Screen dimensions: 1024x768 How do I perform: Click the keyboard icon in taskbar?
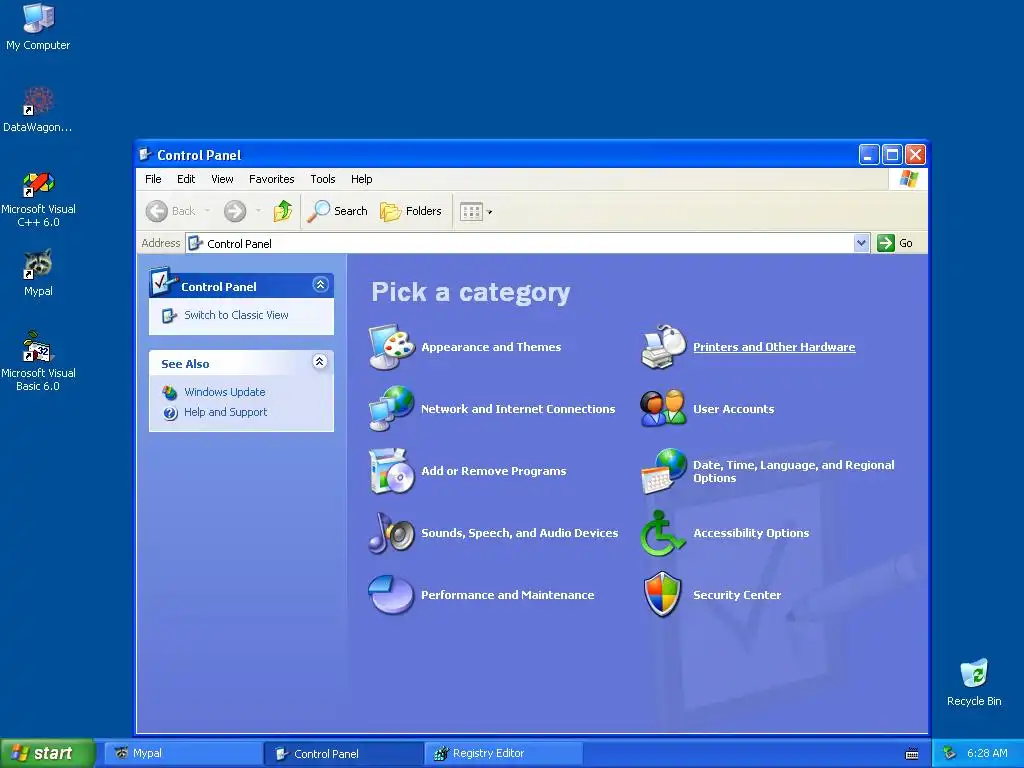click(x=912, y=754)
